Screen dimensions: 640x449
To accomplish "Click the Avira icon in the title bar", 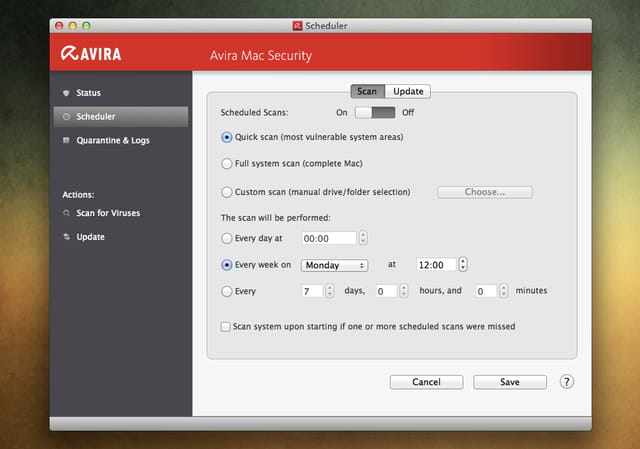I will (x=298, y=26).
